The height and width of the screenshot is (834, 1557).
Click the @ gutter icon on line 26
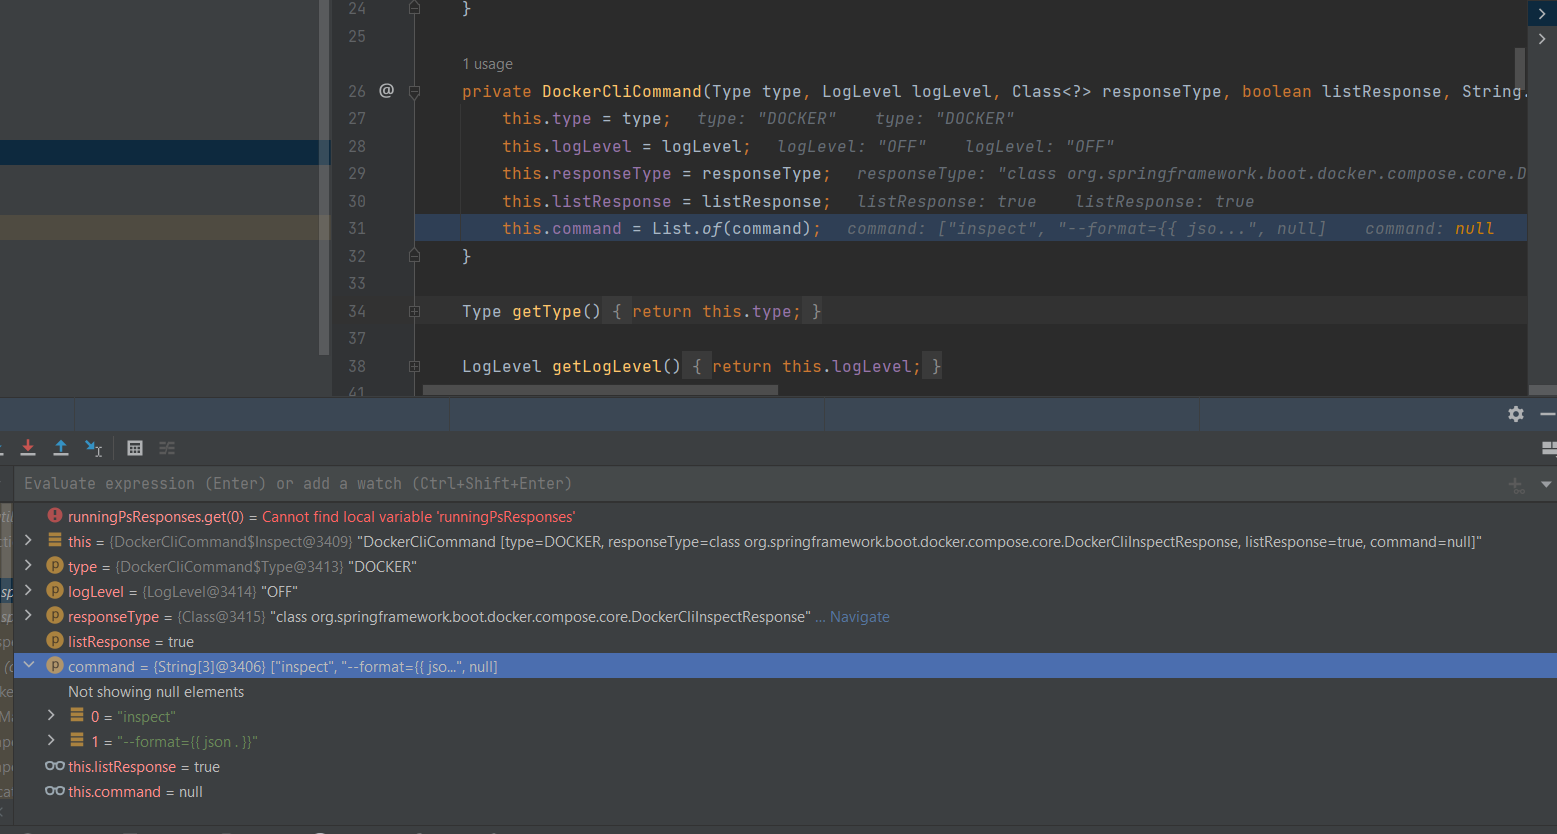[386, 91]
